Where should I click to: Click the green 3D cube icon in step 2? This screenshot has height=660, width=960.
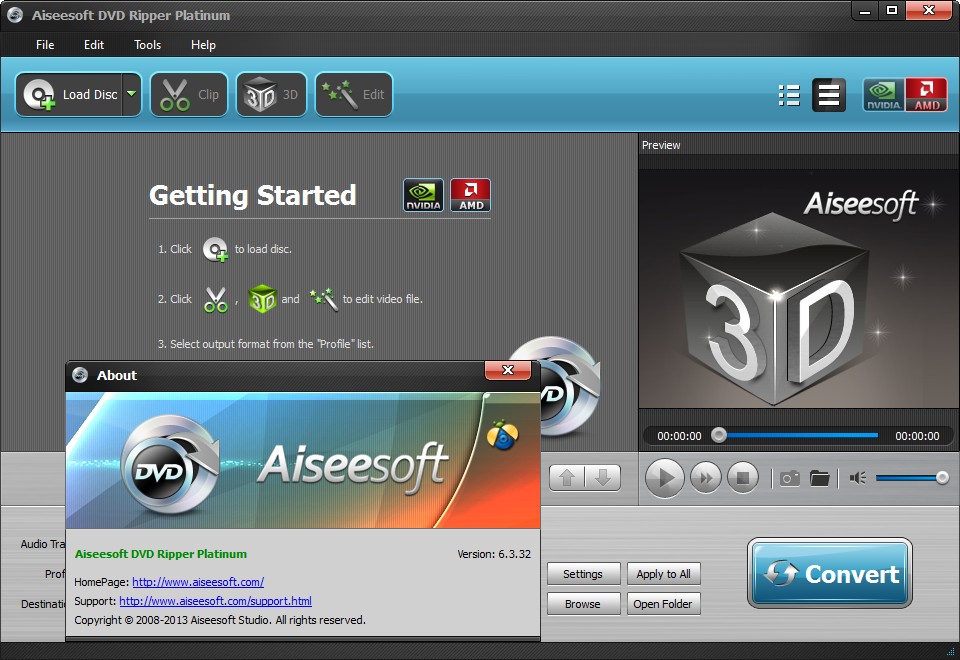pos(263,299)
